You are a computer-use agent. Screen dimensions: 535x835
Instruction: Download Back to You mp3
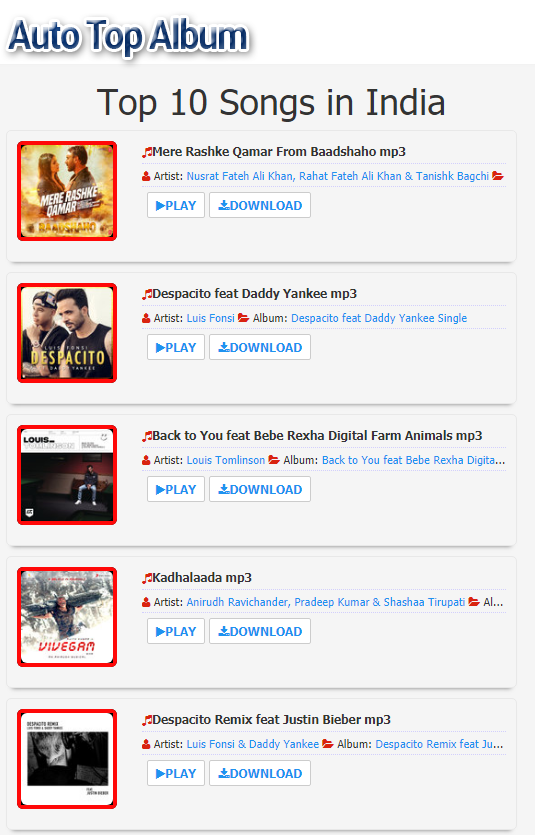click(x=260, y=489)
